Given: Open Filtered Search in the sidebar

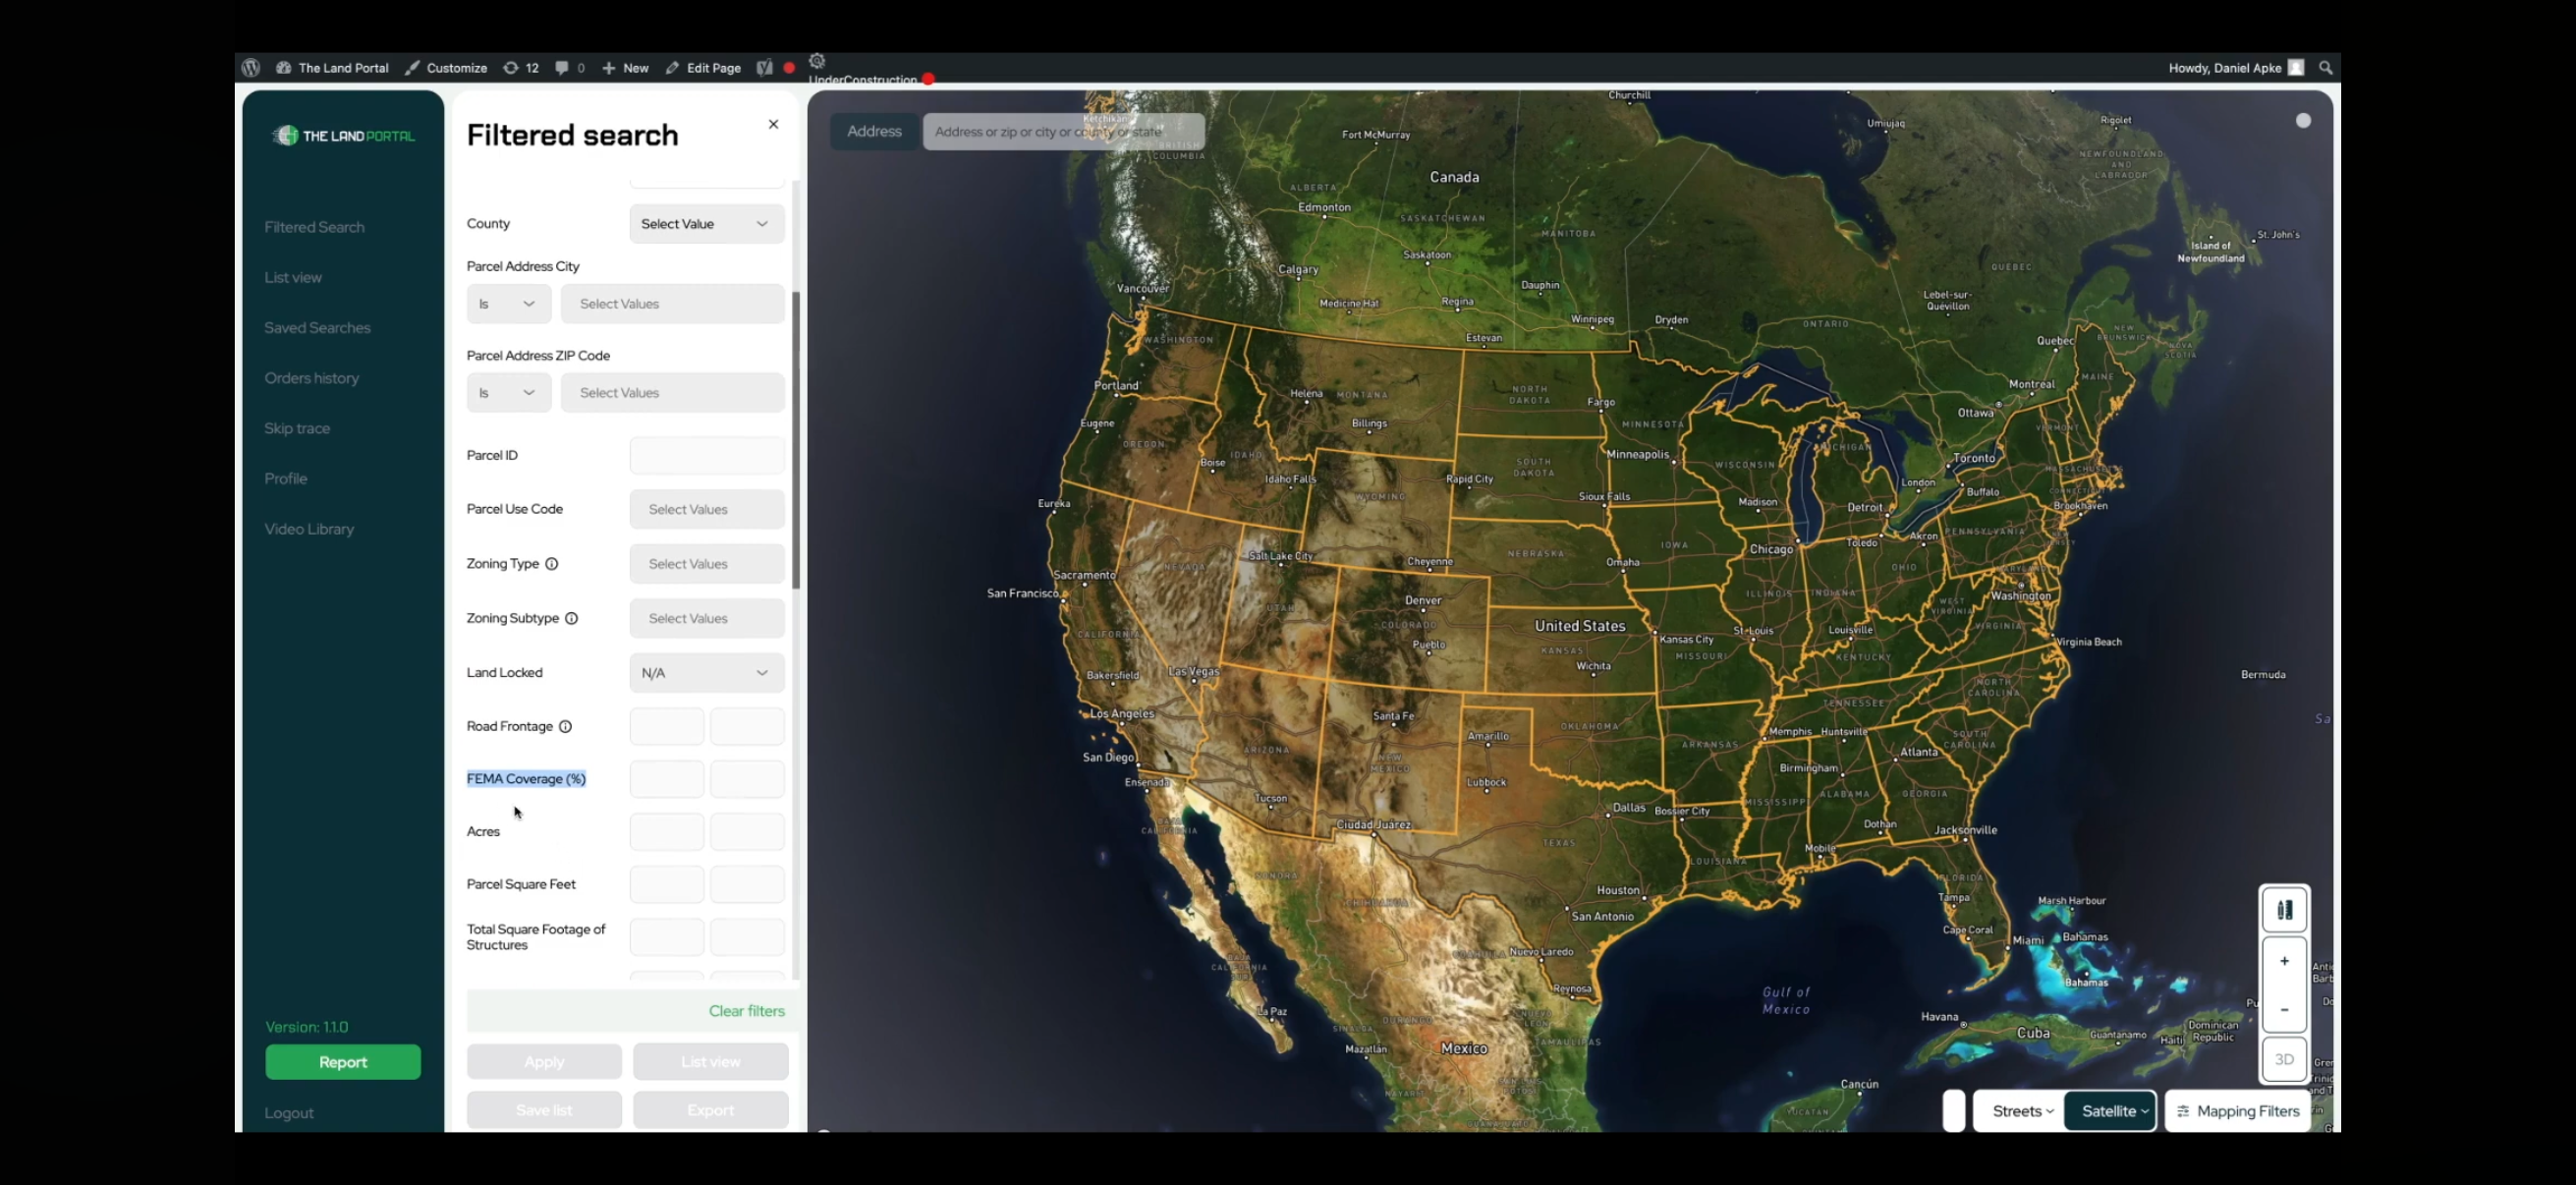Looking at the screenshot, I should 314,227.
